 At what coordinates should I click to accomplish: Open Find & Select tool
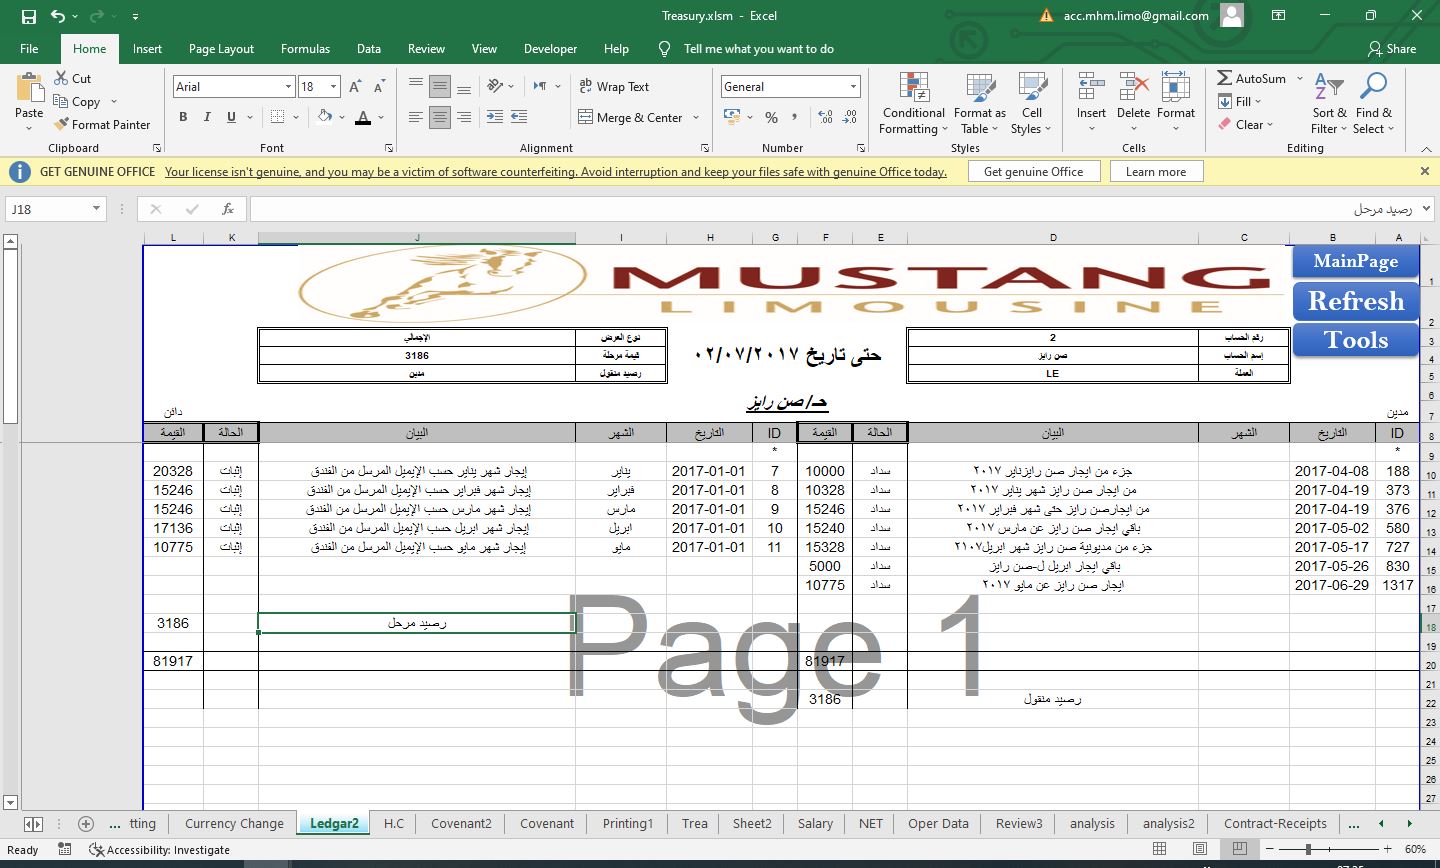click(x=1373, y=104)
